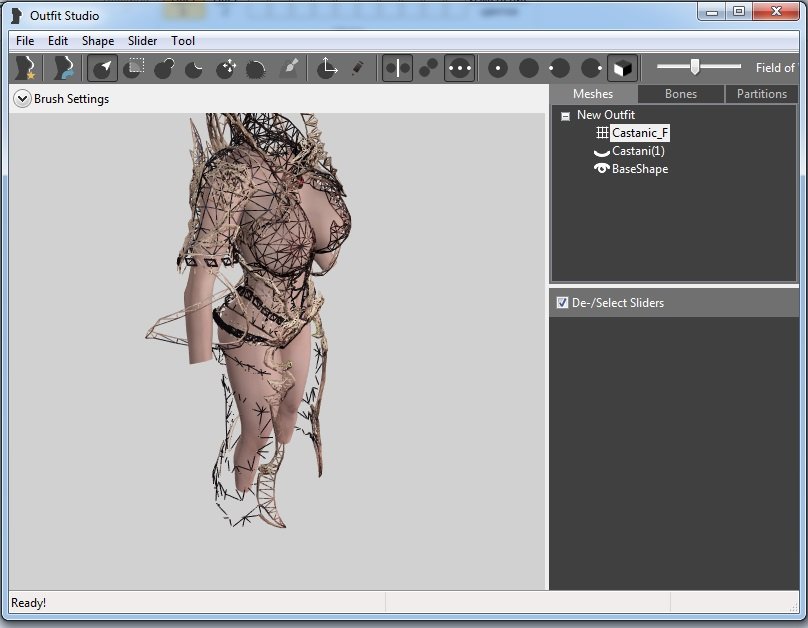The height and width of the screenshot is (628, 808).
Task: Click the Load Project toolbar icon
Action: [x=64, y=68]
